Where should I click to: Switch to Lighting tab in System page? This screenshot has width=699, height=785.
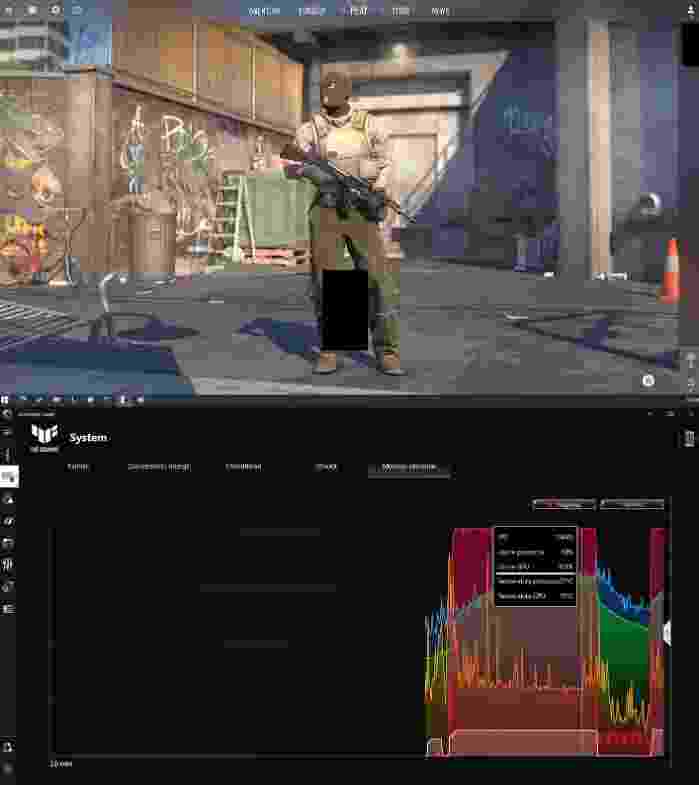tap(243, 467)
